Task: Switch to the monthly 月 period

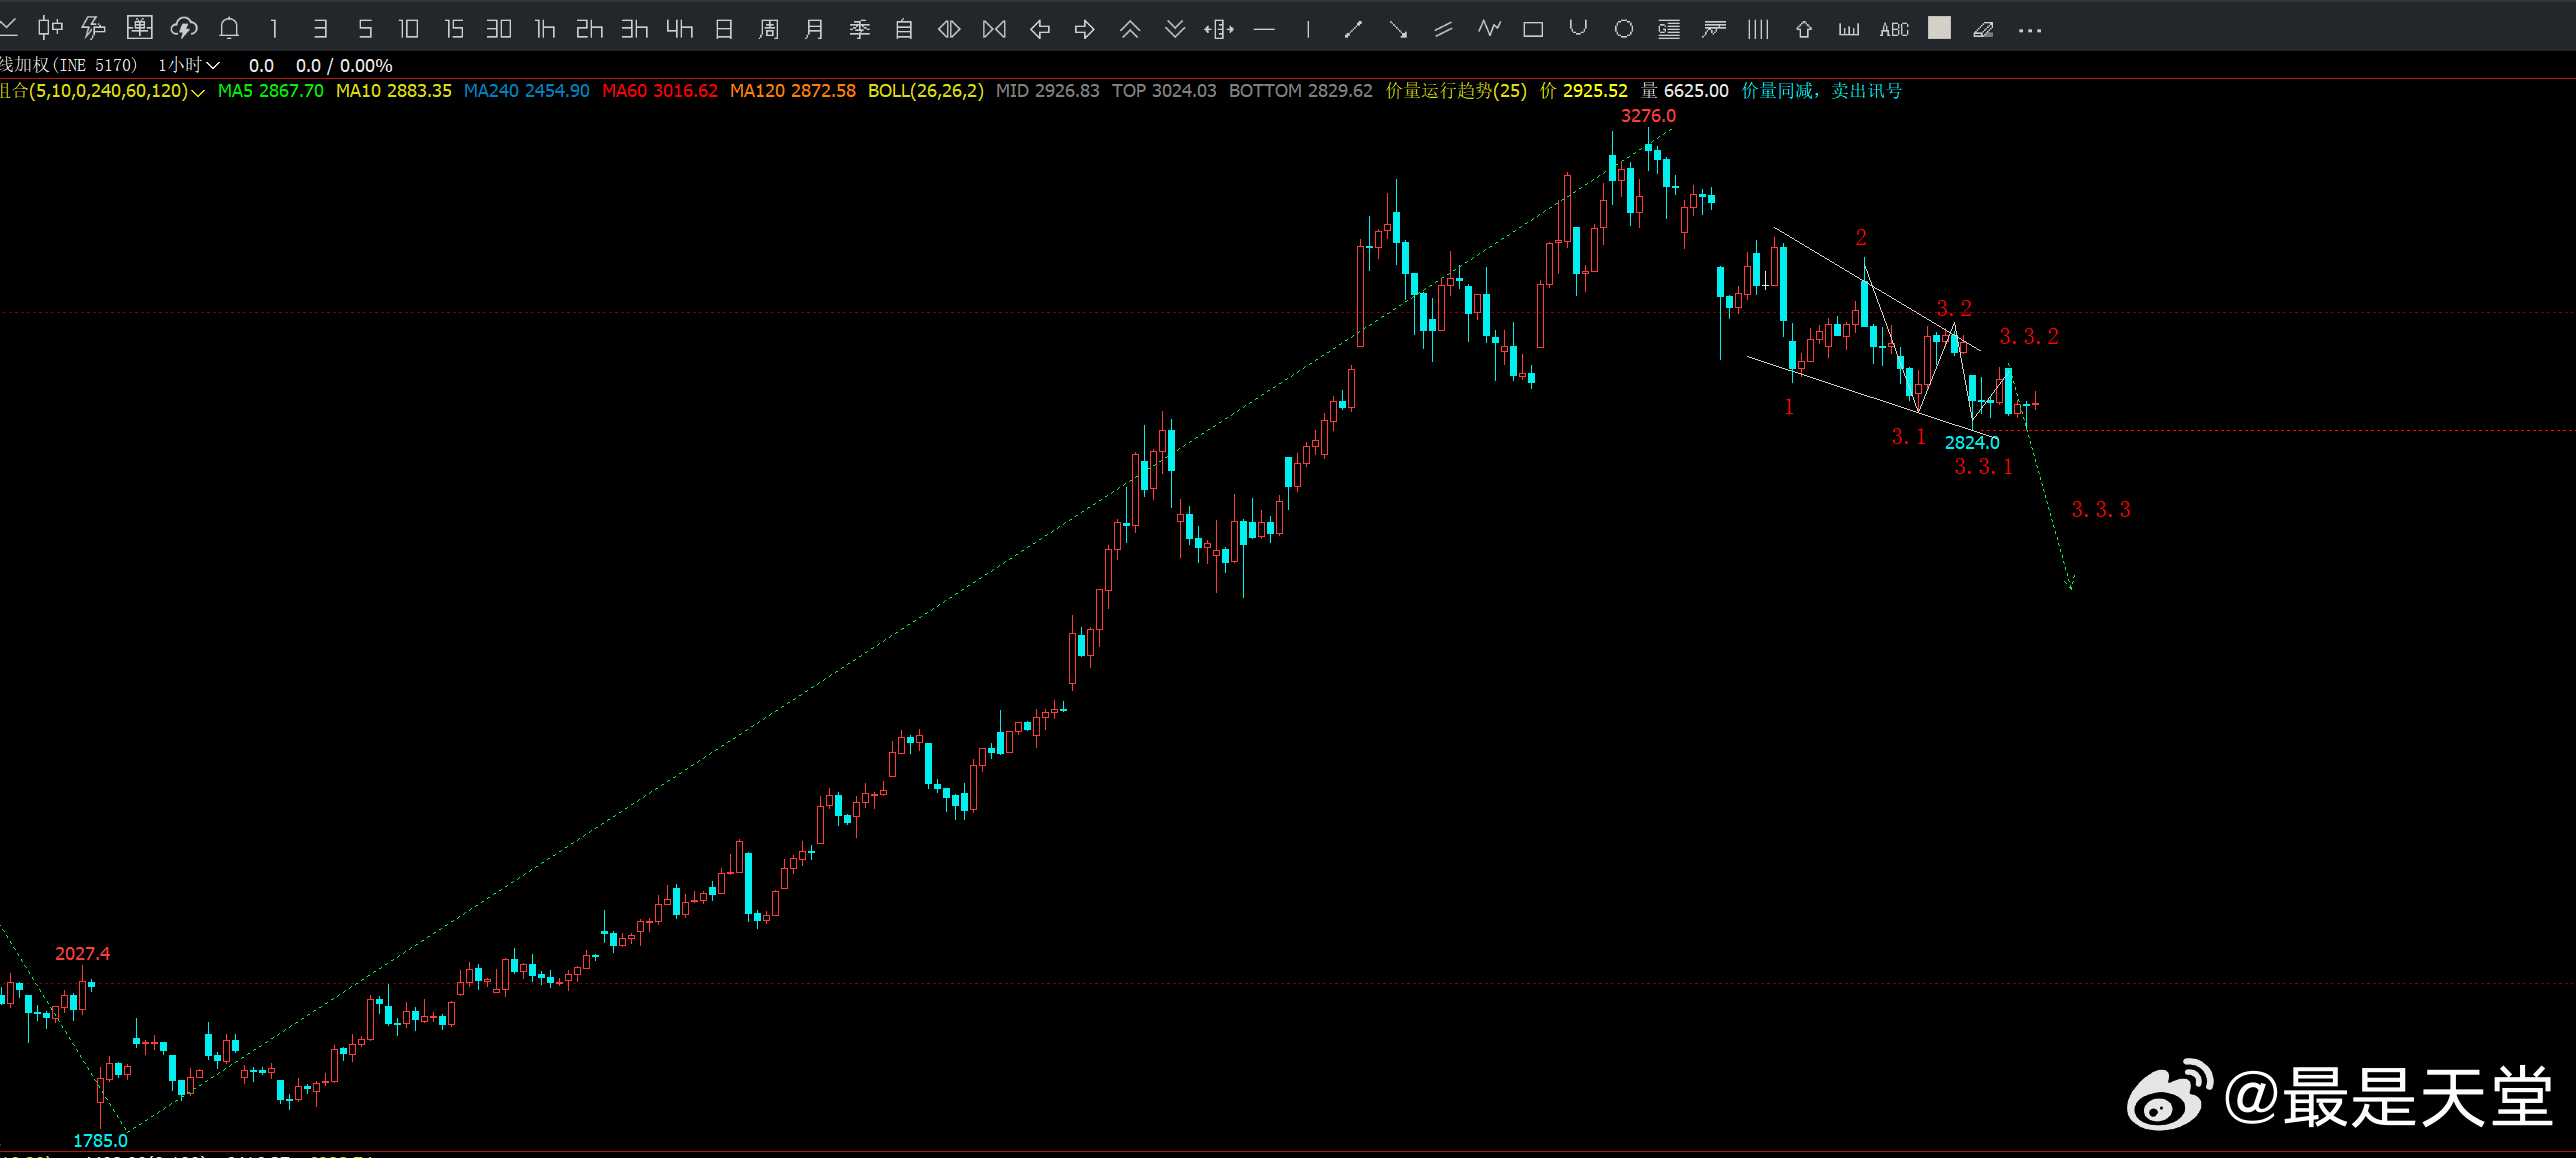Action: pos(814,29)
